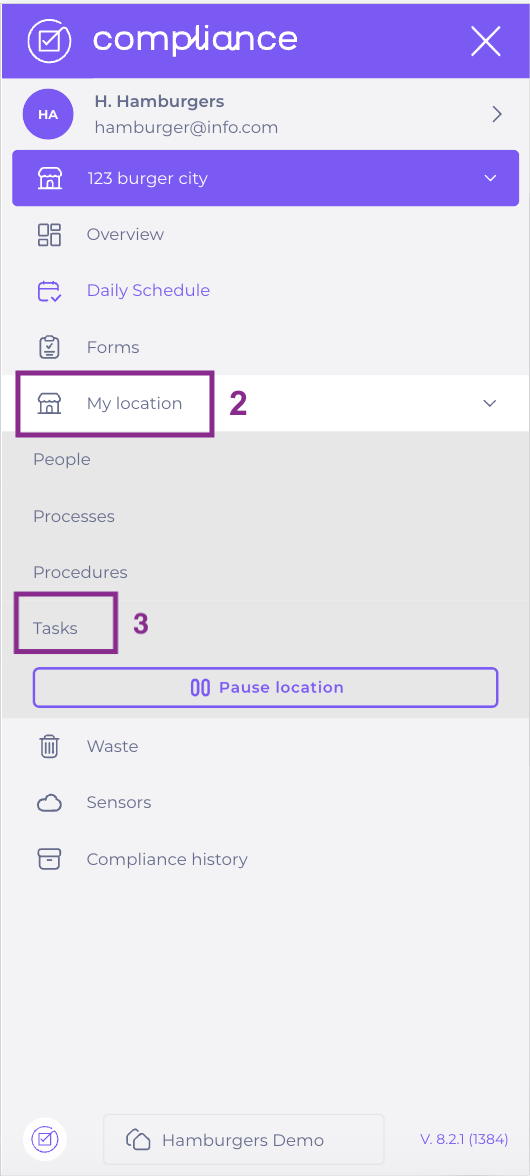Click the Compliance history archive icon
This screenshot has height=1176, width=530.
[49, 859]
